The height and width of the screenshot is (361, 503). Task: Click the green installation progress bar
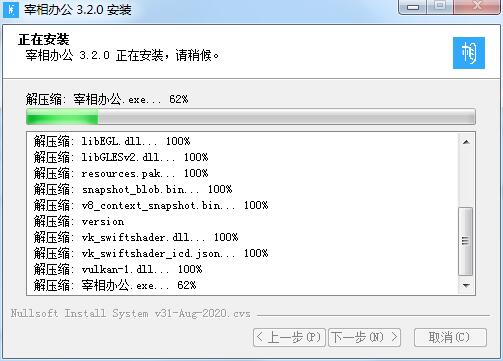pos(251,117)
